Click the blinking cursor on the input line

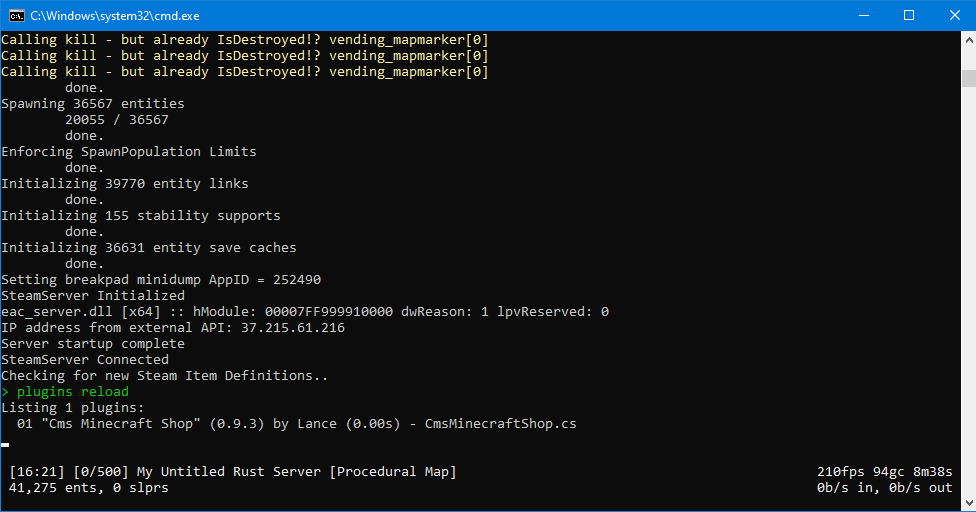pyautogui.click(x=5, y=445)
